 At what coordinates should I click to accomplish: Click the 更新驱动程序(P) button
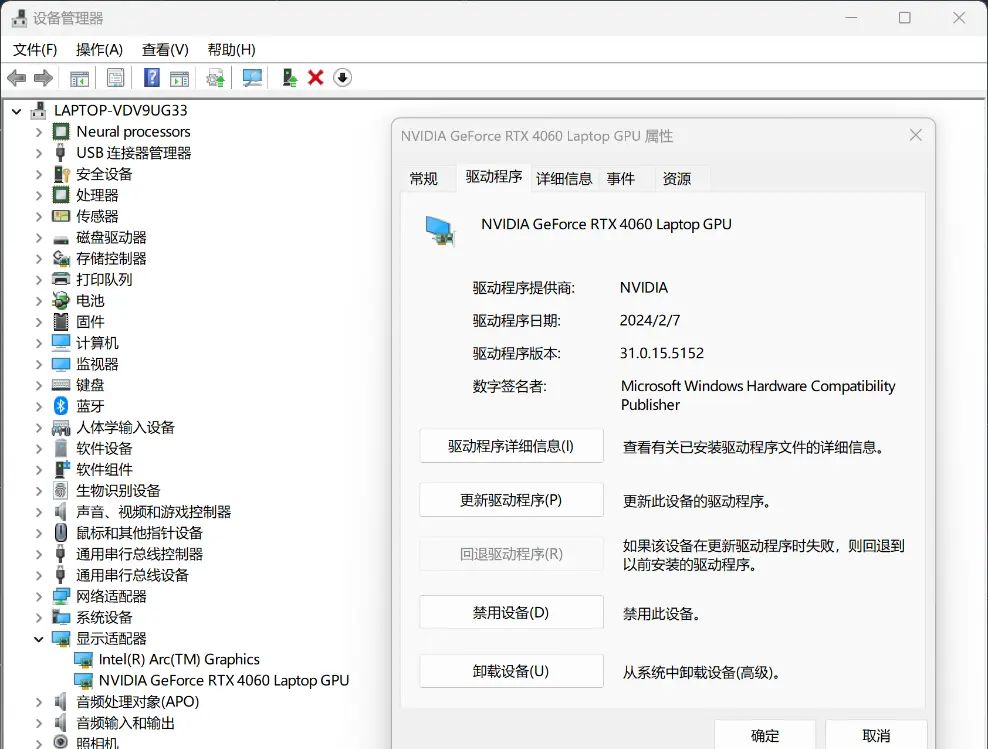click(x=511, y=500)
